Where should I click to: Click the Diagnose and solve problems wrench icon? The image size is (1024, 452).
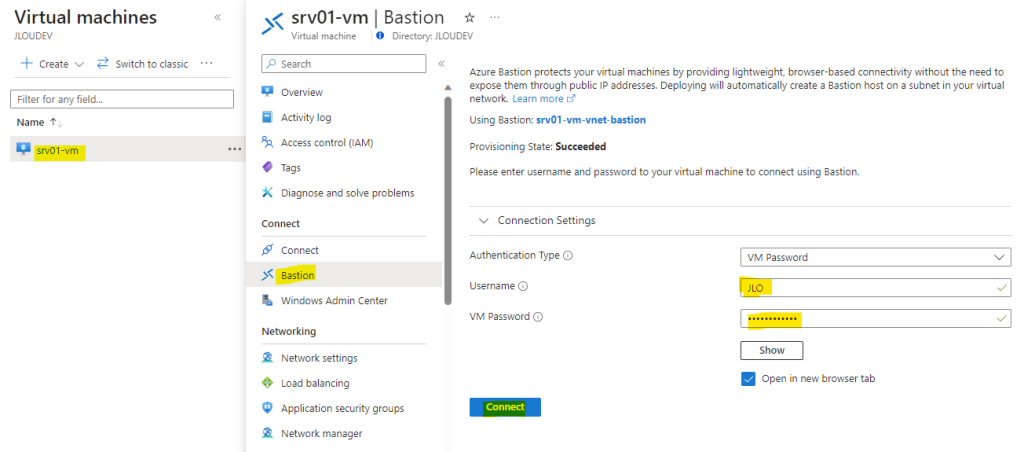click(x=267, y=192)
